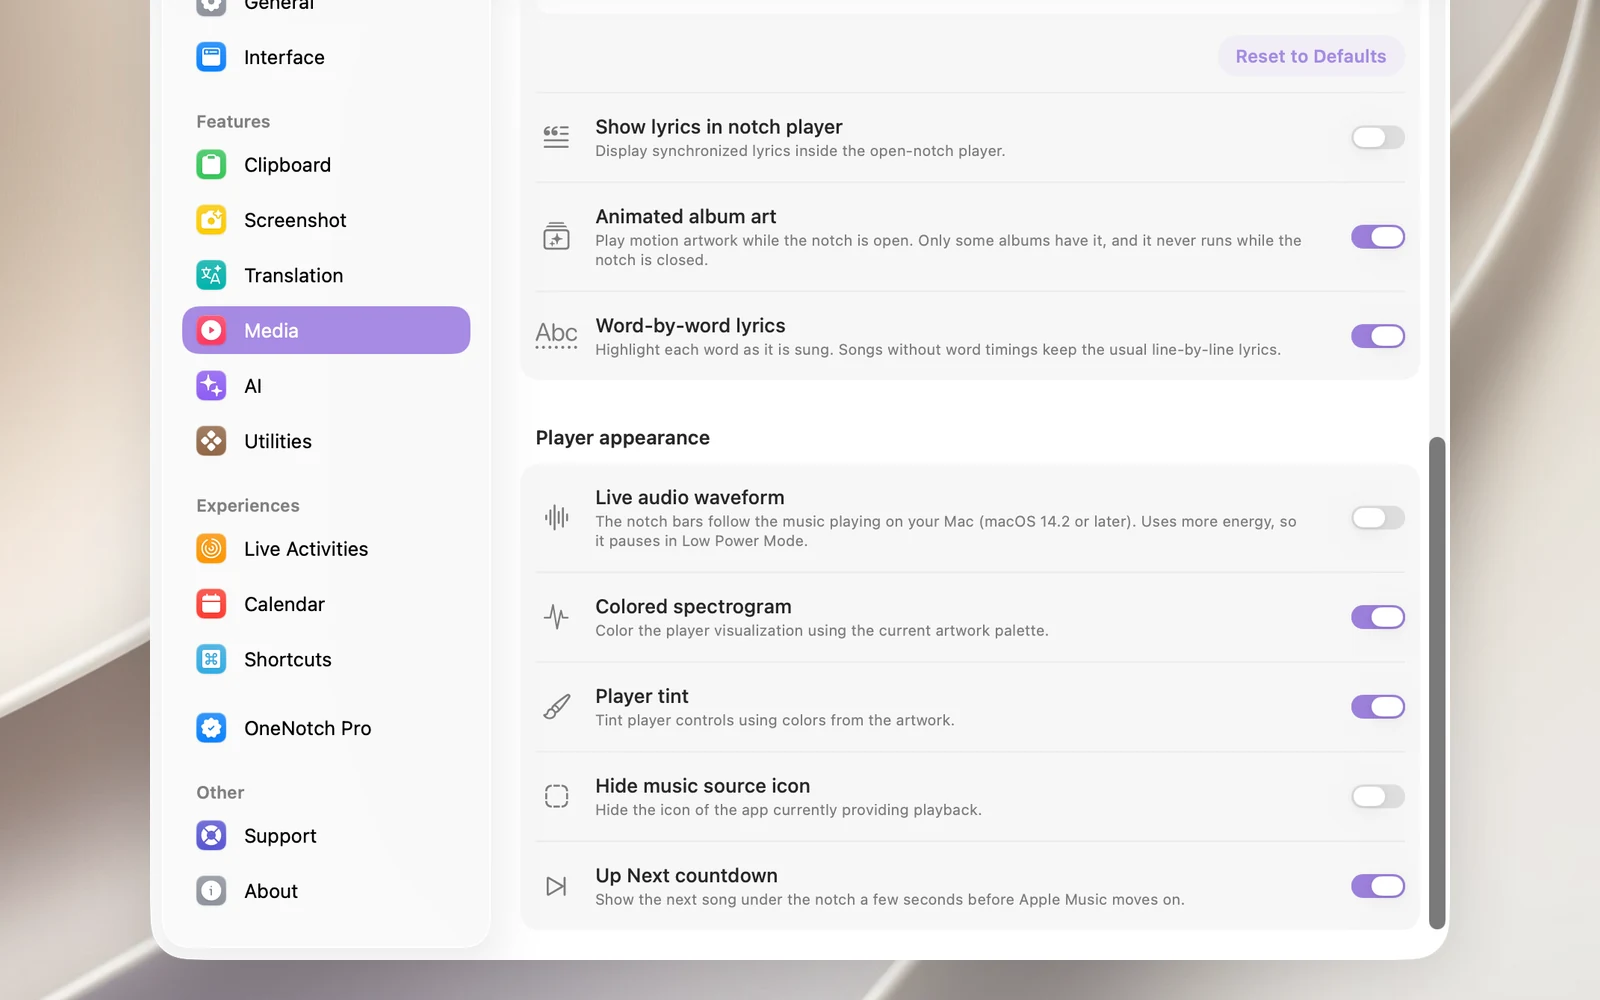Click the dashed square Hide music source icon
This screenshot has width=1600, height=1000.
(x=556, y=796)
